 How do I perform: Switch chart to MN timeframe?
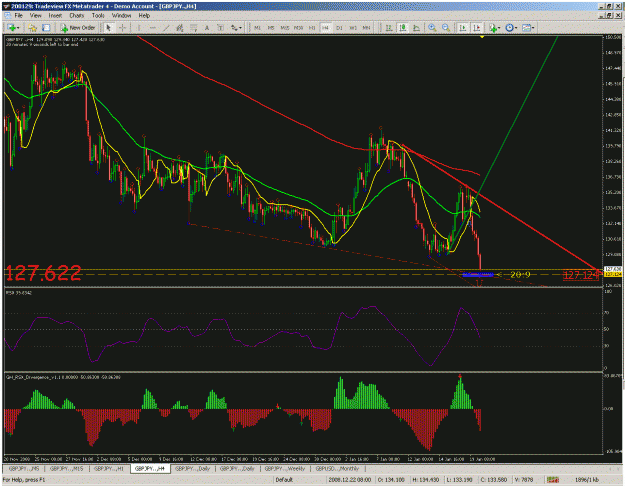click(366, 28)
